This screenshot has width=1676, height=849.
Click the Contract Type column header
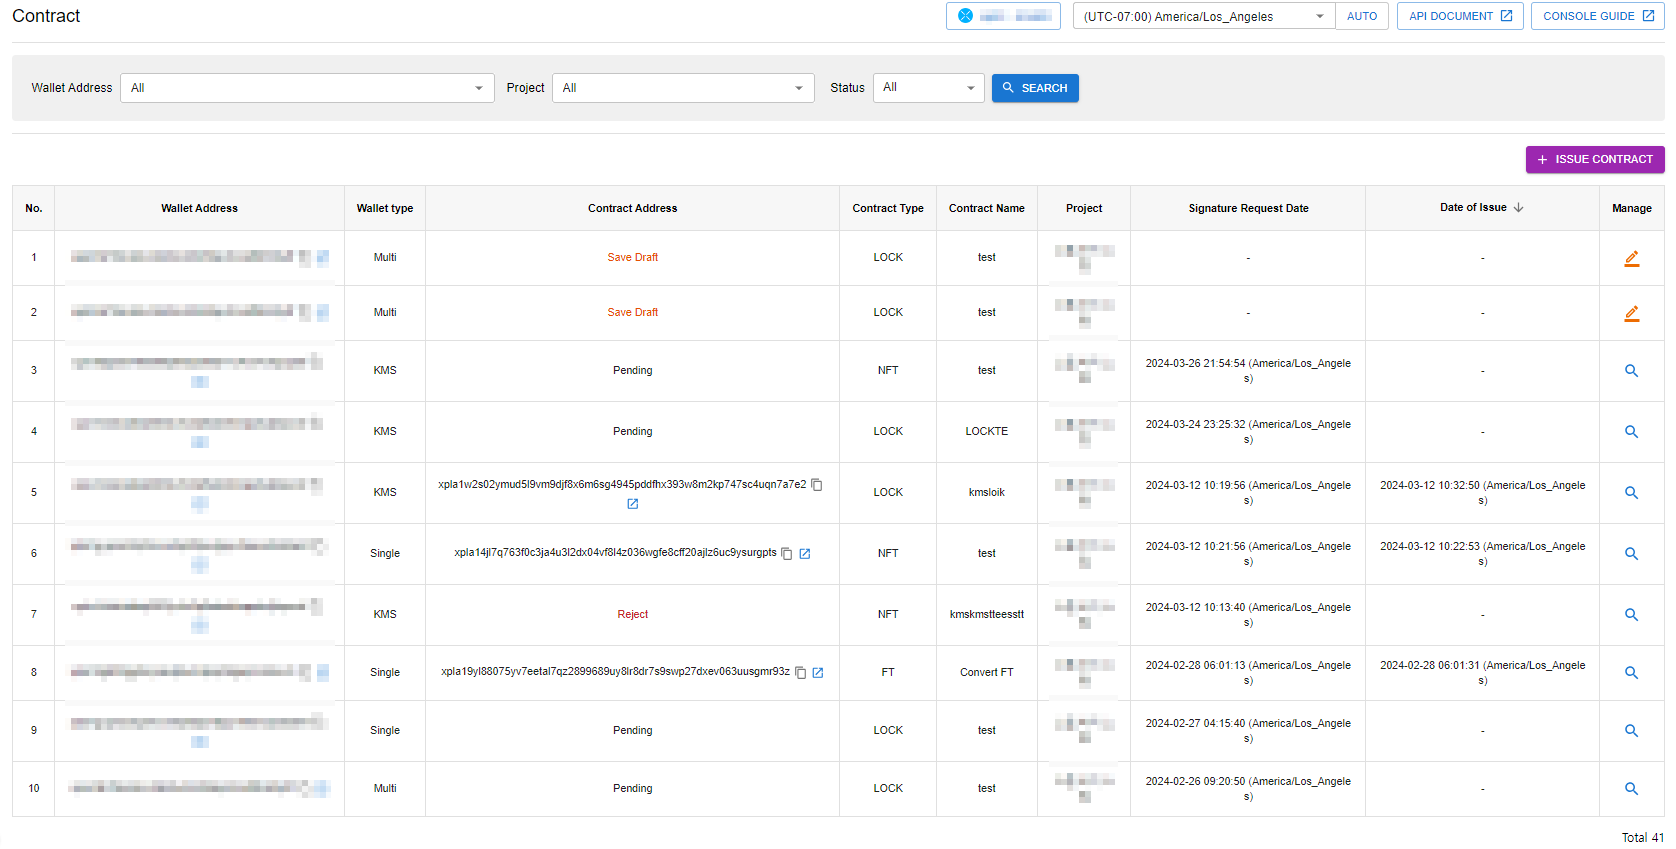pyautogui.click(x=888, y=209)
